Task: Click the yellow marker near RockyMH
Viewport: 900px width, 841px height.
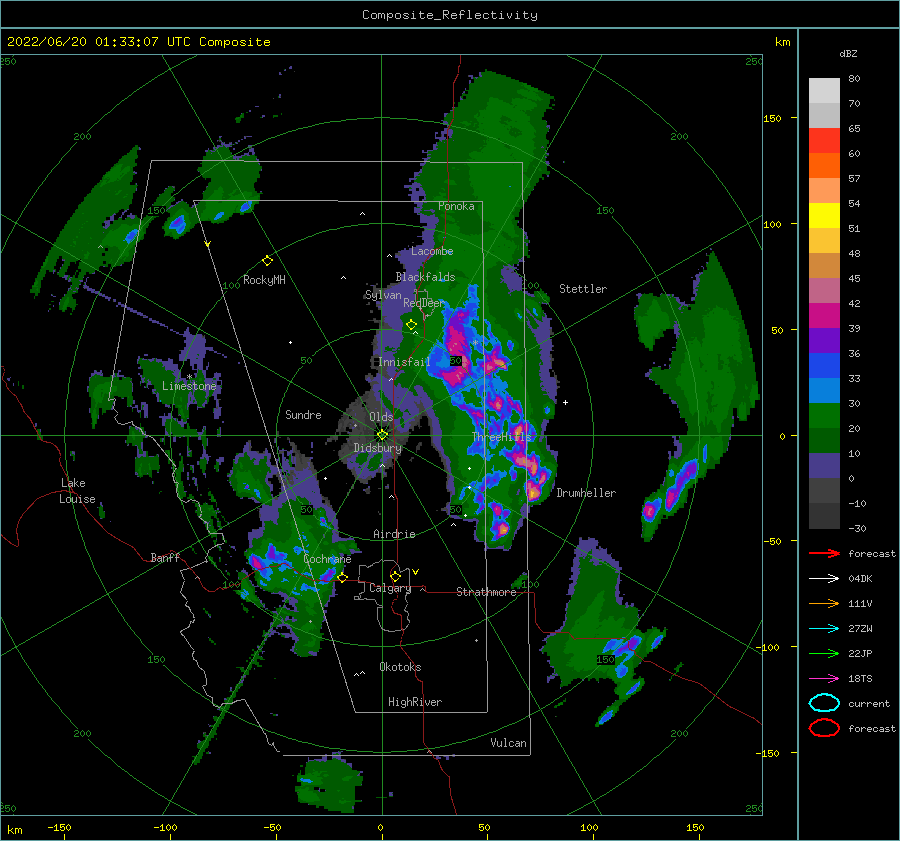Action: (267, 261)
